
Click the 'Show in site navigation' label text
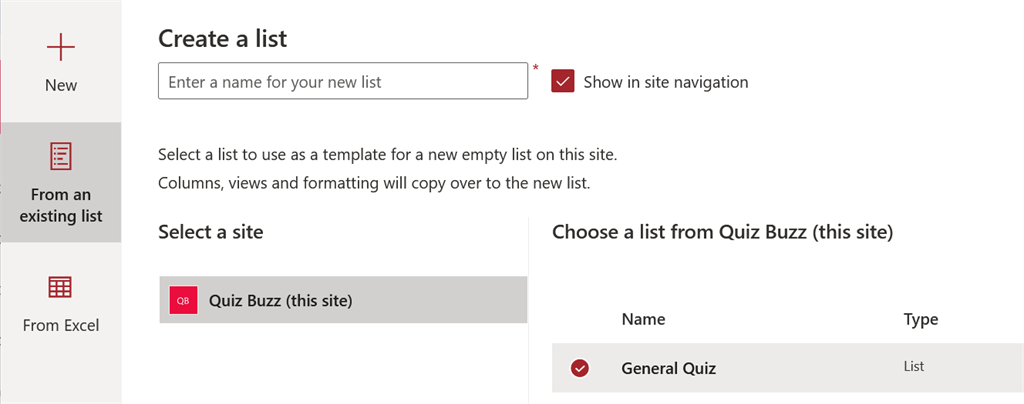pyautogui.click(x=665, y=82)
